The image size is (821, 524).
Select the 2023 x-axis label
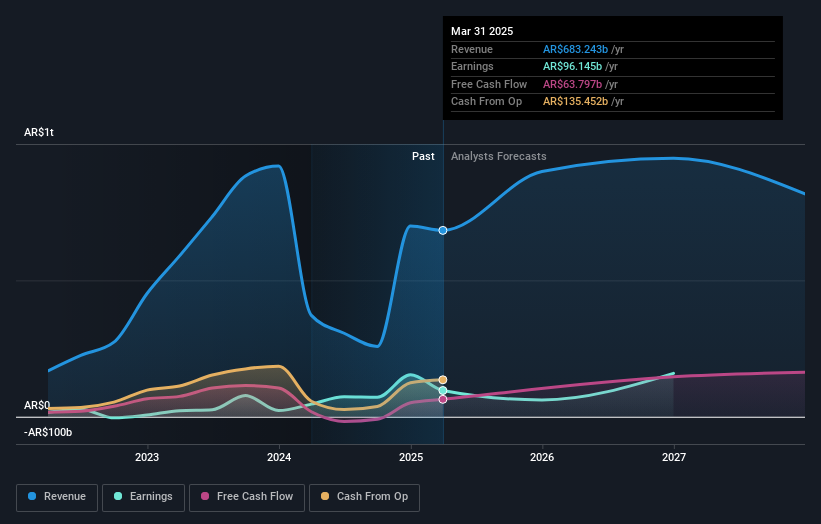[147, 457]
